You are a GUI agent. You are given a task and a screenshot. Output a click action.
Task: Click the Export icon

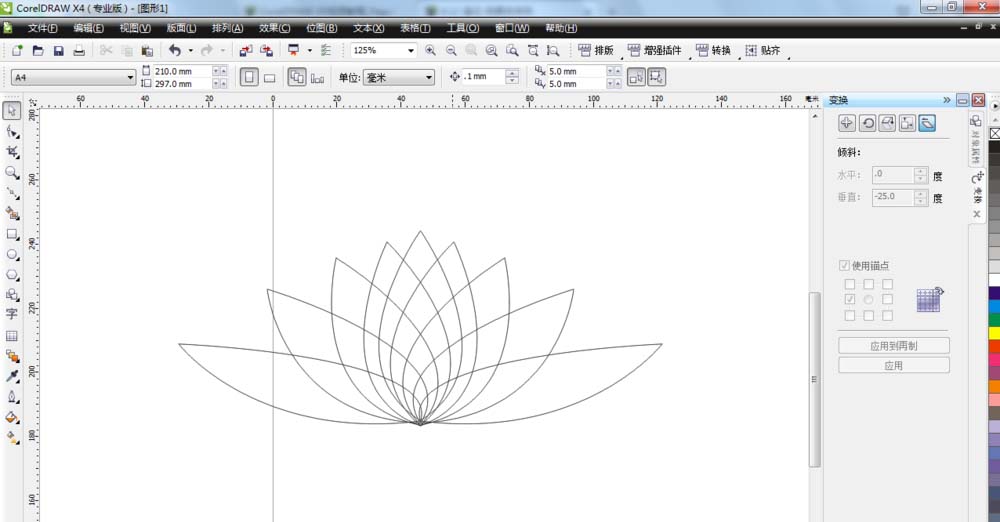[x=267, y=50]
